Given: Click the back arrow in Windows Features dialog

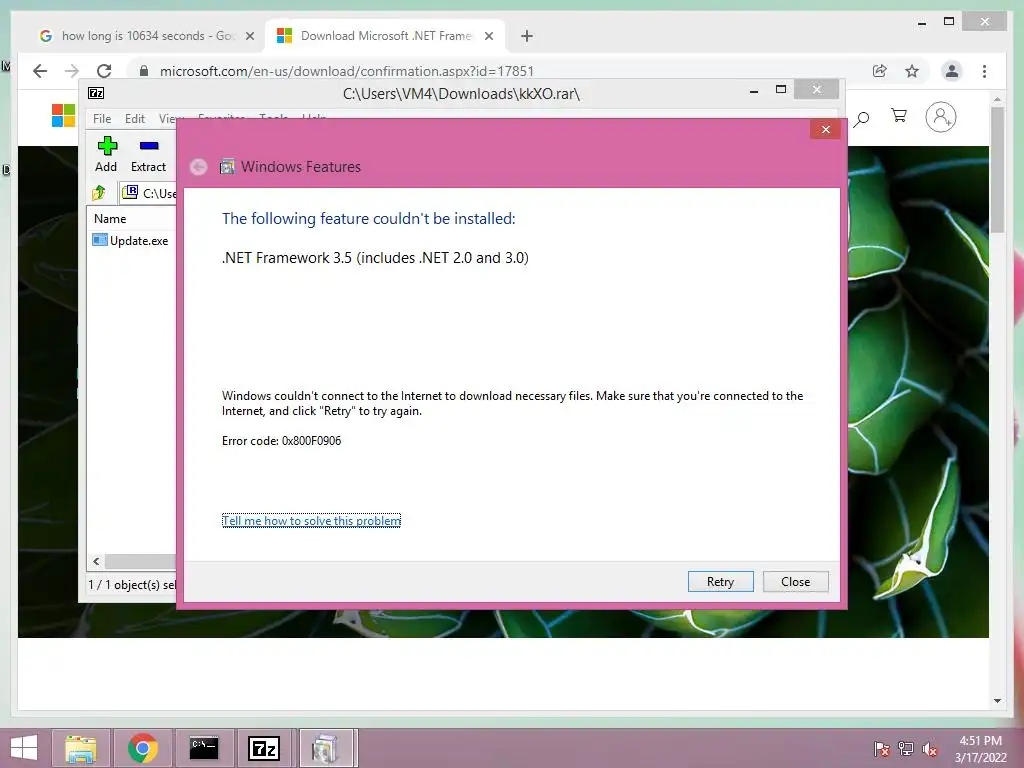Looking at the screenshot, I should [199, 167].
